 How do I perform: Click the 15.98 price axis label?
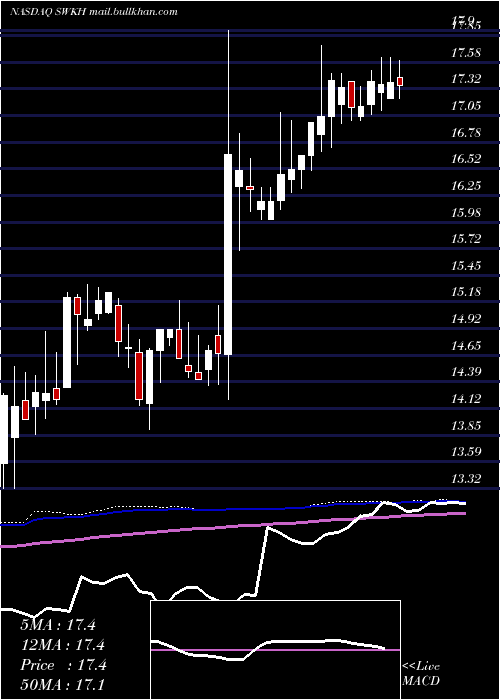(x=467, y=212)
